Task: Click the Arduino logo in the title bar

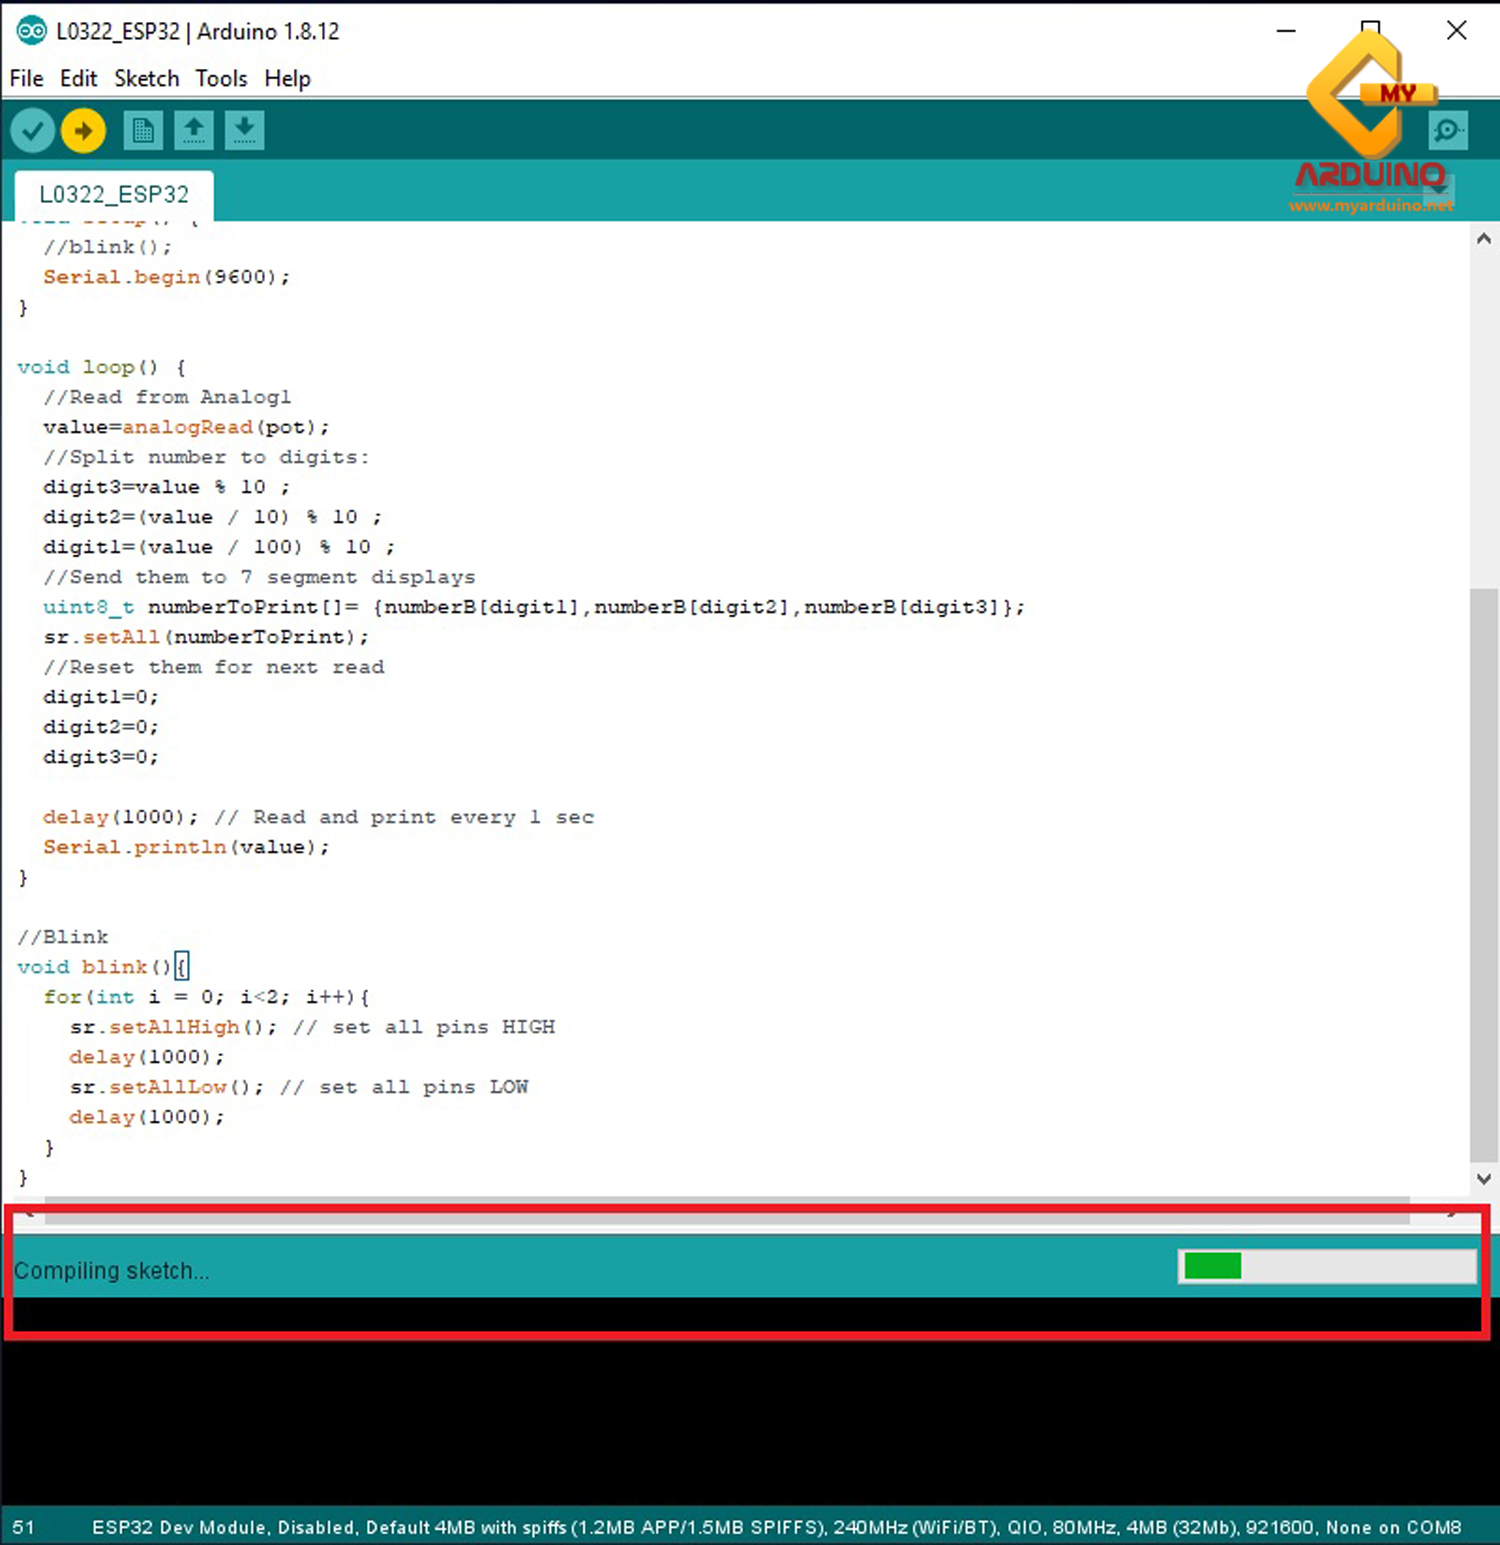Action: [31, 31]
